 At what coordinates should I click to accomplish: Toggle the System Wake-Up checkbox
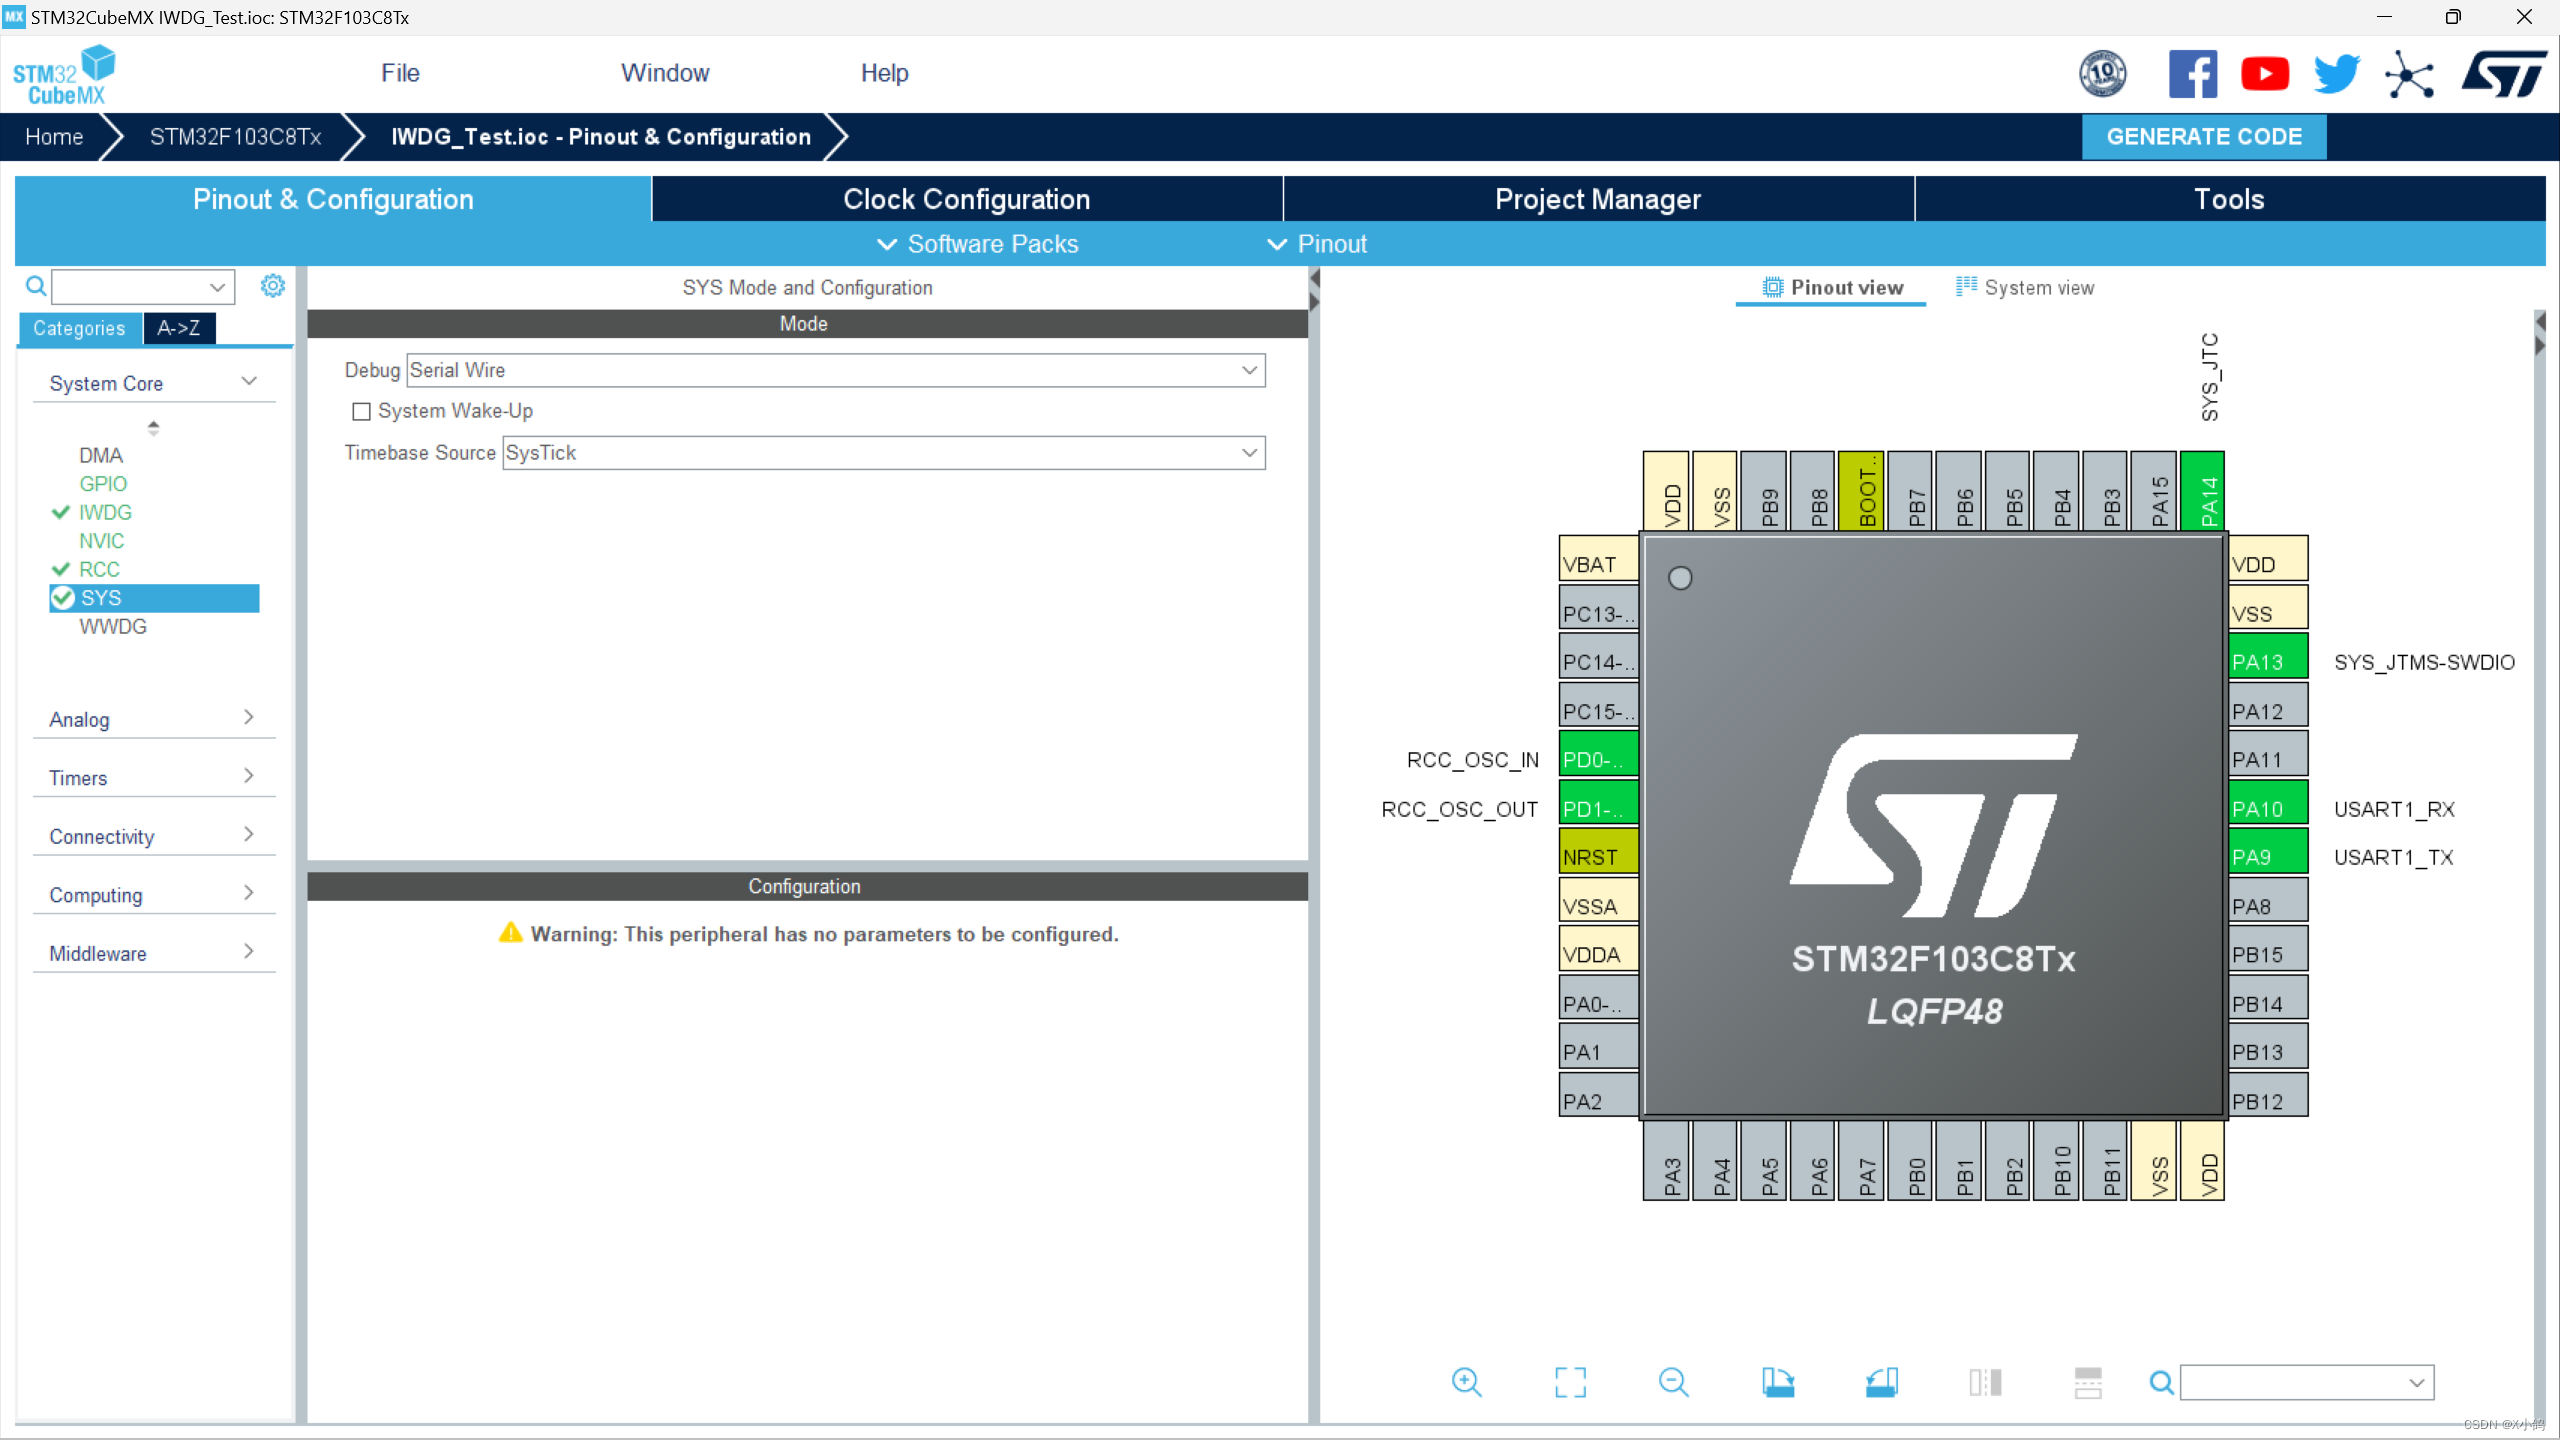[362, 410]
